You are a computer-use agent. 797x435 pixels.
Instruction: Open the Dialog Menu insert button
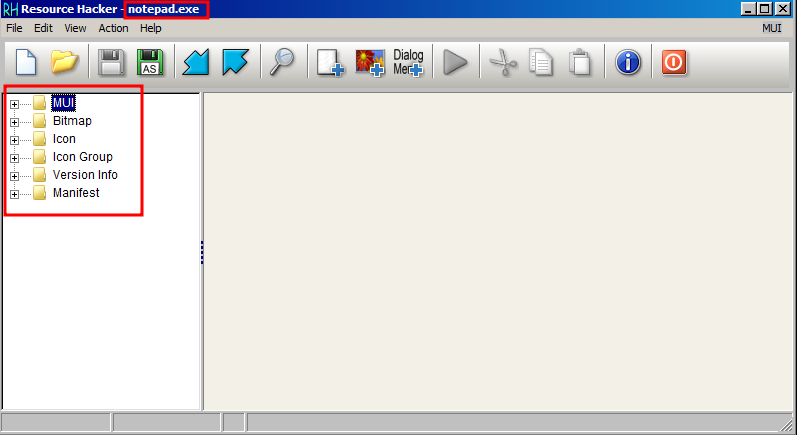408,63
